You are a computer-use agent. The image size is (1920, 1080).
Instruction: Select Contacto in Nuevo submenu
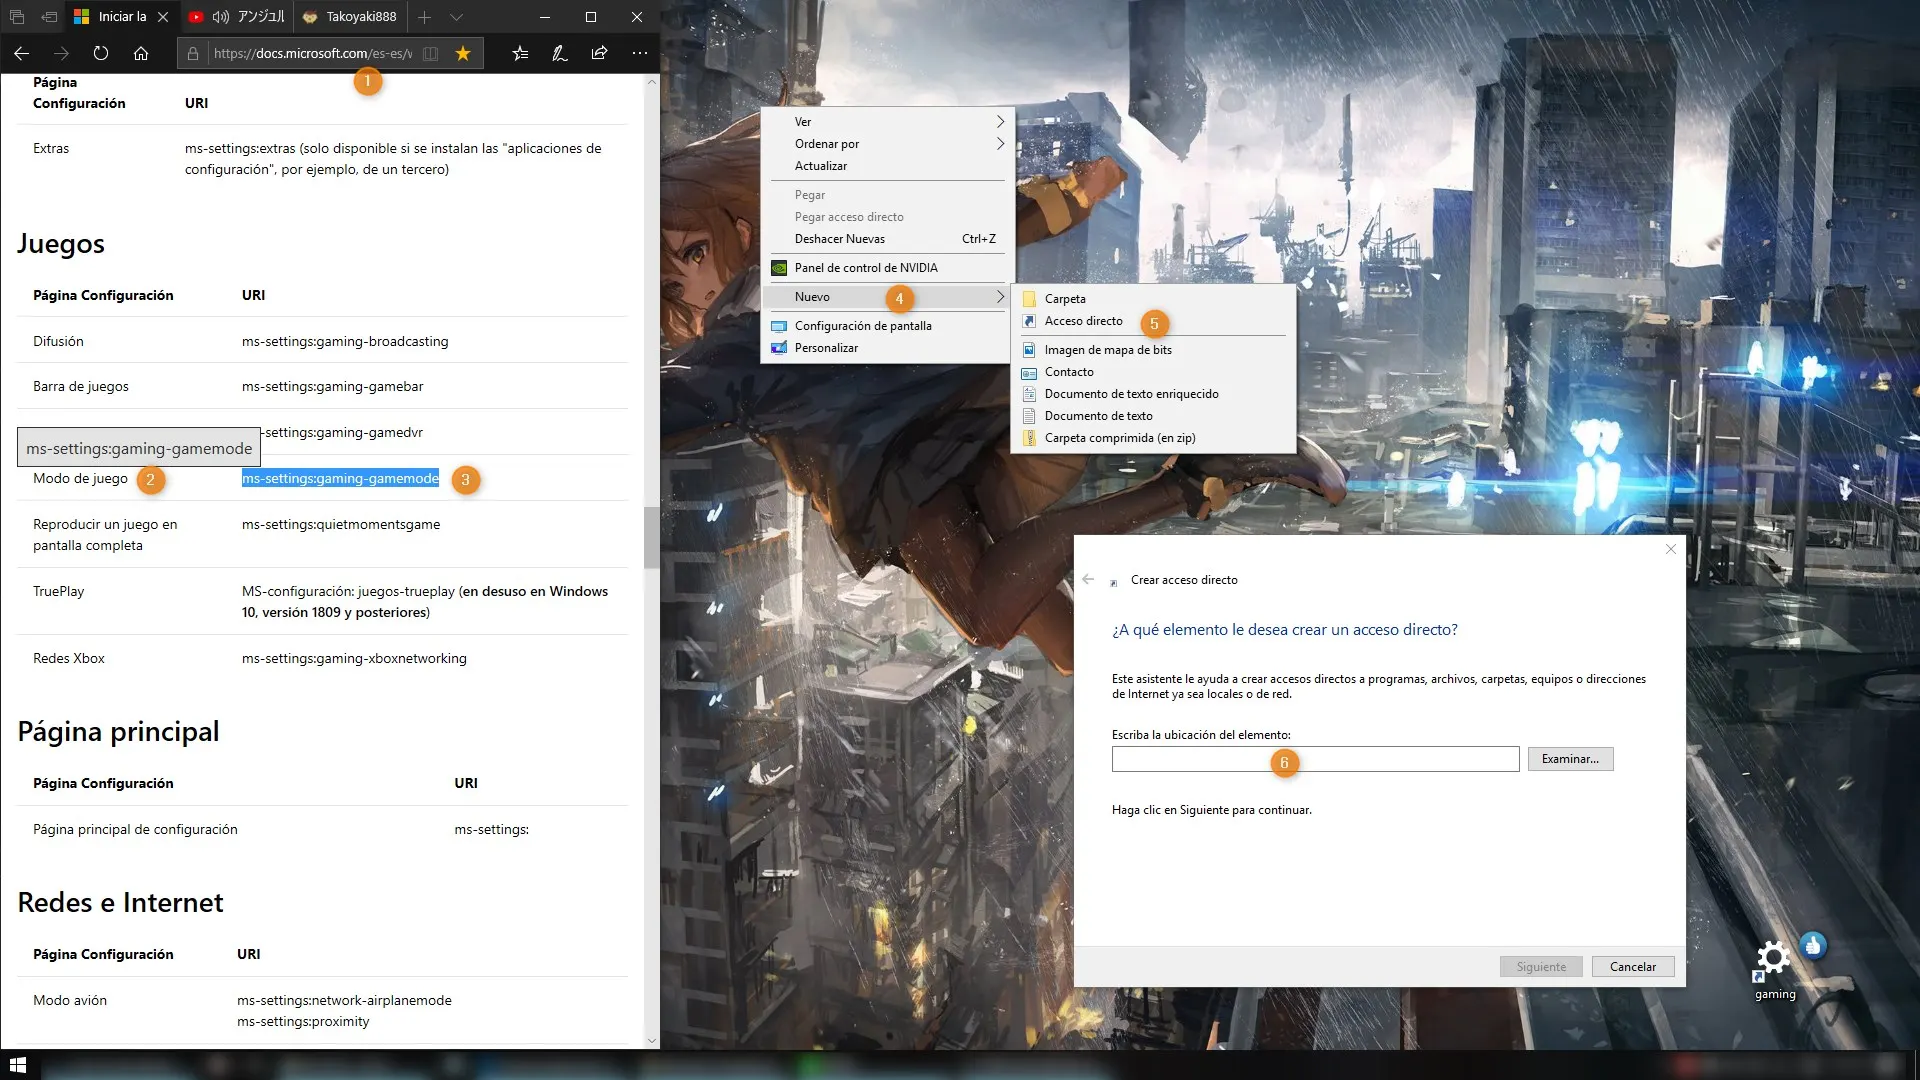click(x=1154, y=372)
